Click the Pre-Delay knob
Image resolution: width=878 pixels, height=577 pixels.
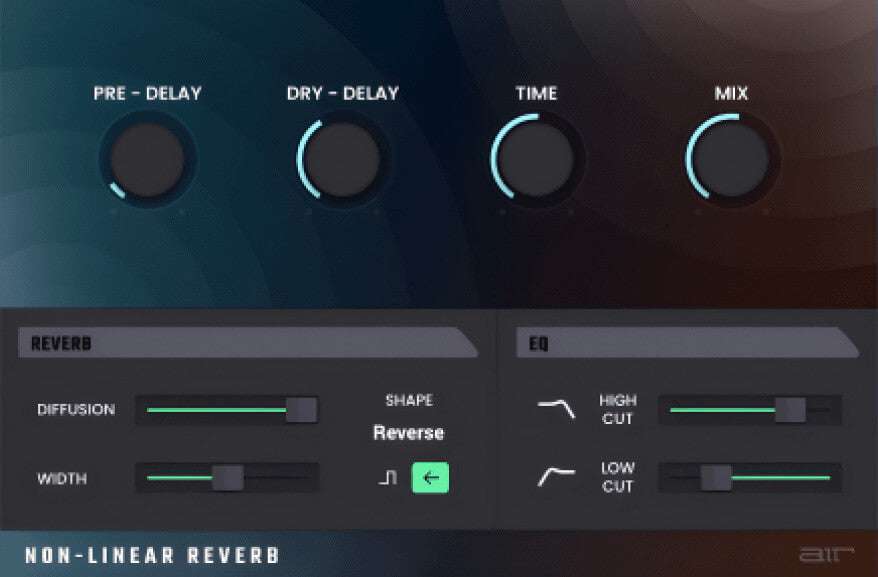148,158
